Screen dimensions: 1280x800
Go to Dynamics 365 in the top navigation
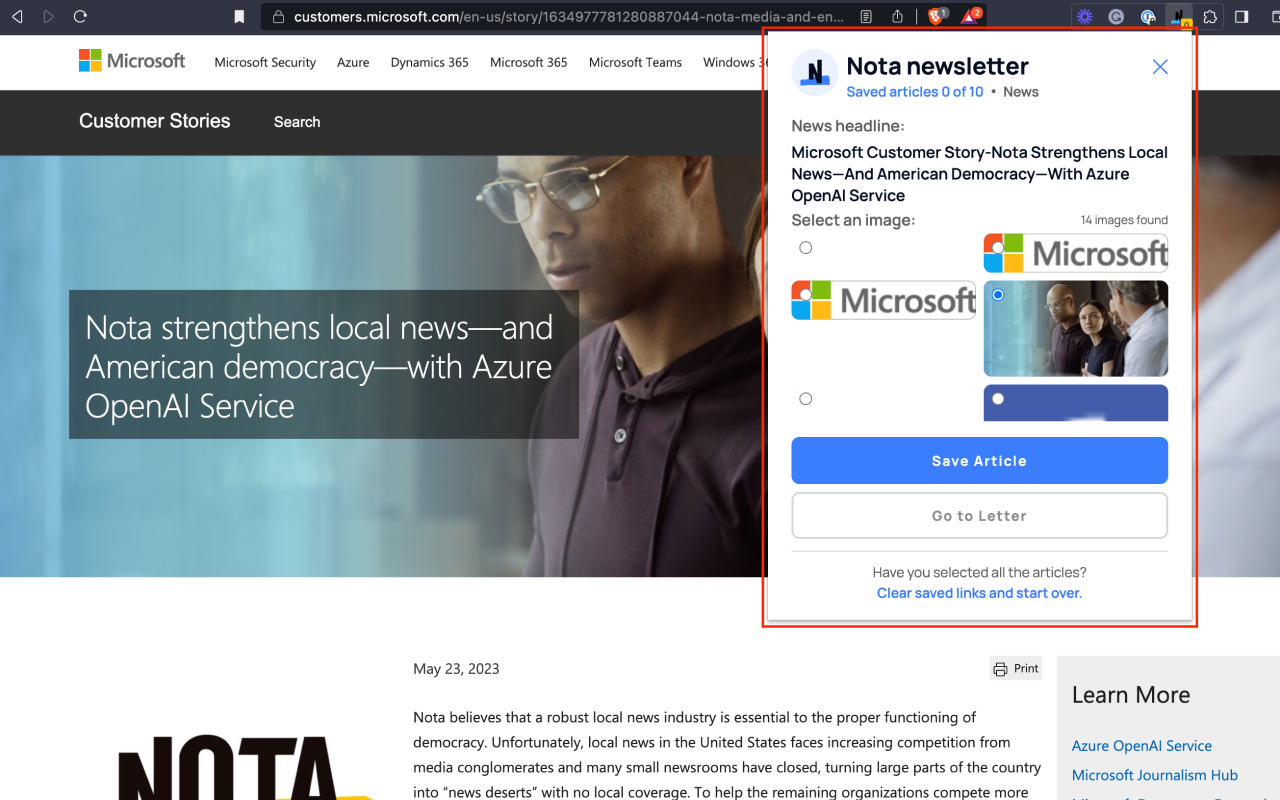click(x=430, y=62)
